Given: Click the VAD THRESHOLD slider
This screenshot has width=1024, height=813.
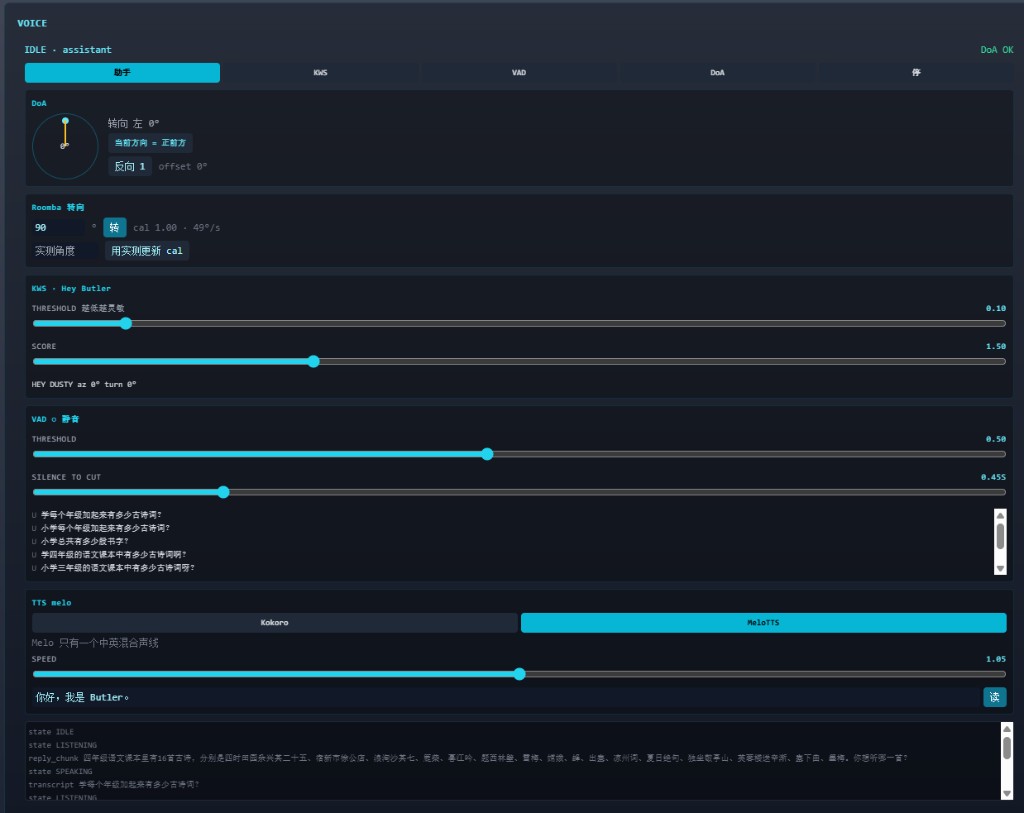Looking at the screenshot, I should (x=519, y=454).
